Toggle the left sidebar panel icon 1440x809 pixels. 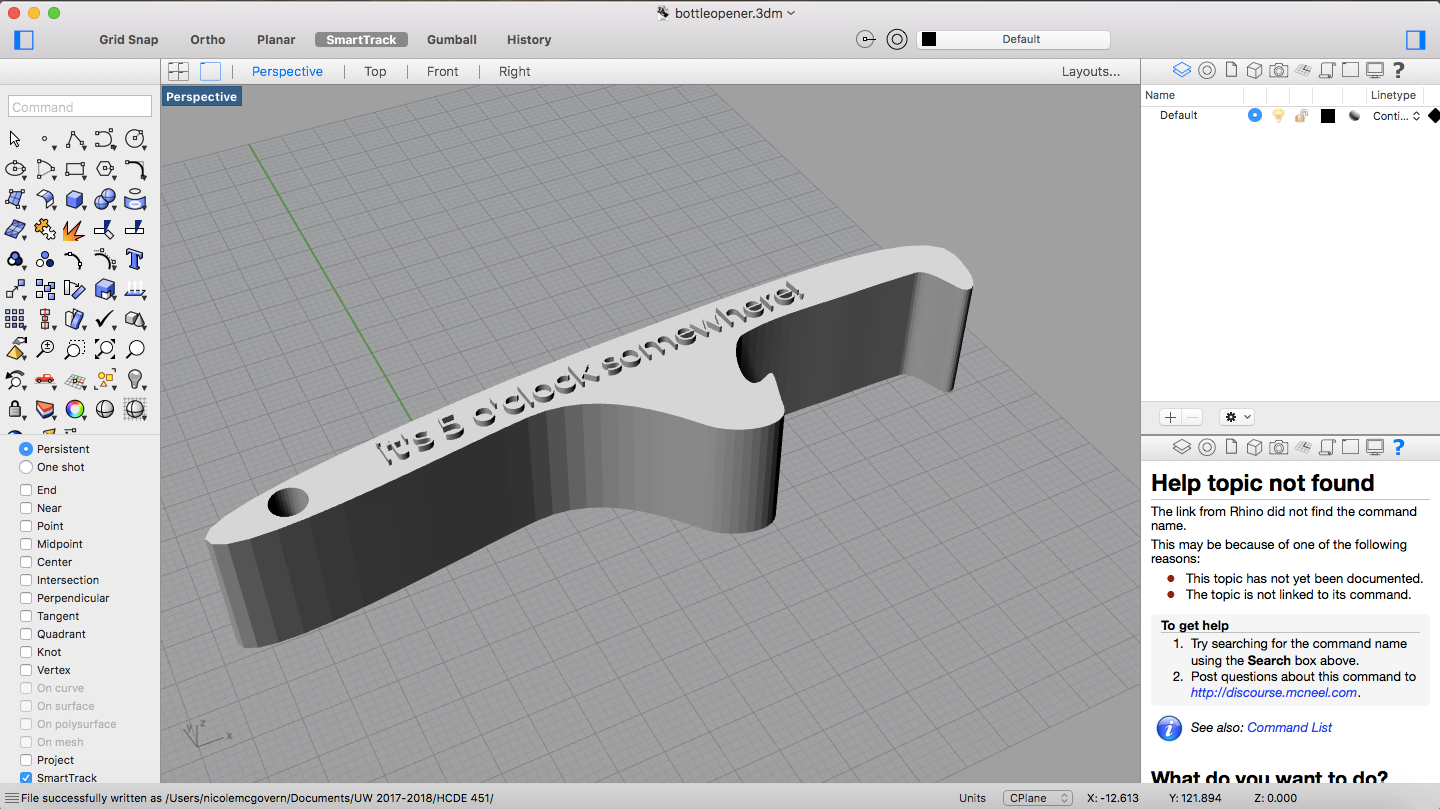pyautogui.click(x=24, y=40)
